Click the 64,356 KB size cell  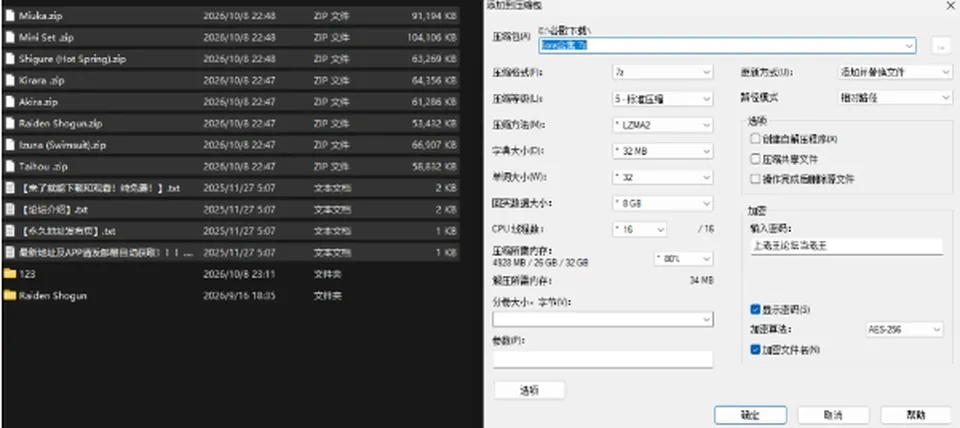(x=434, y=80)
